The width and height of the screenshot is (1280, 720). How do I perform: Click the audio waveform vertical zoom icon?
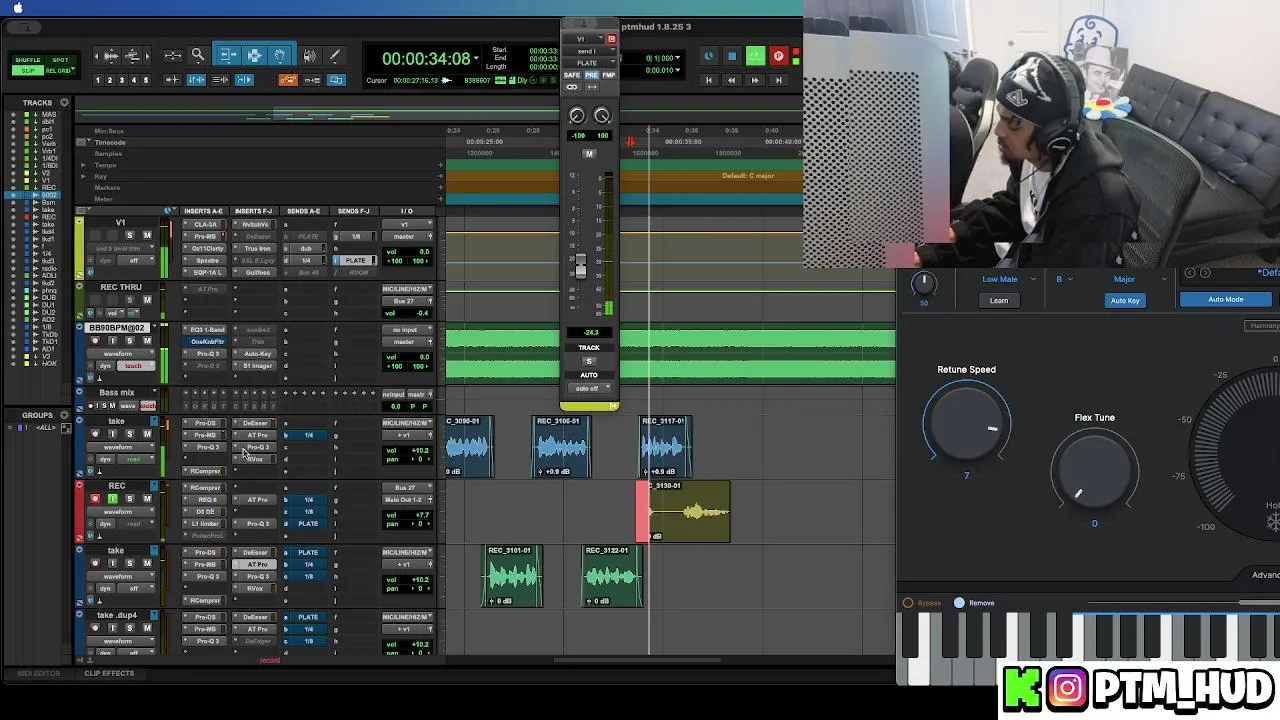[111, 56]
